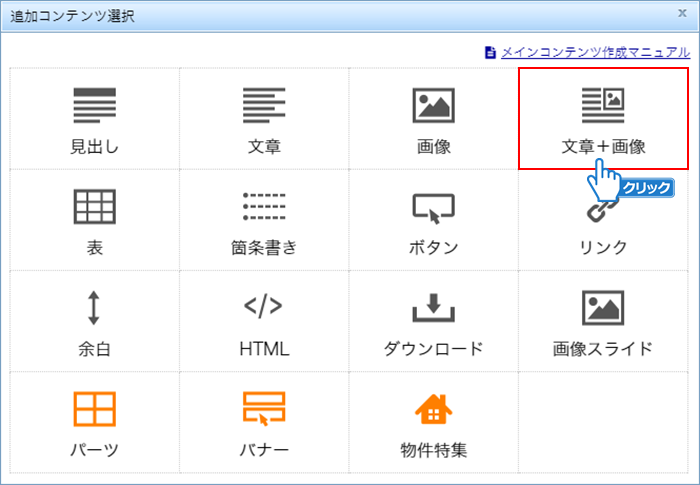
Task: Click the 表 label text
Action: point(95,247)
